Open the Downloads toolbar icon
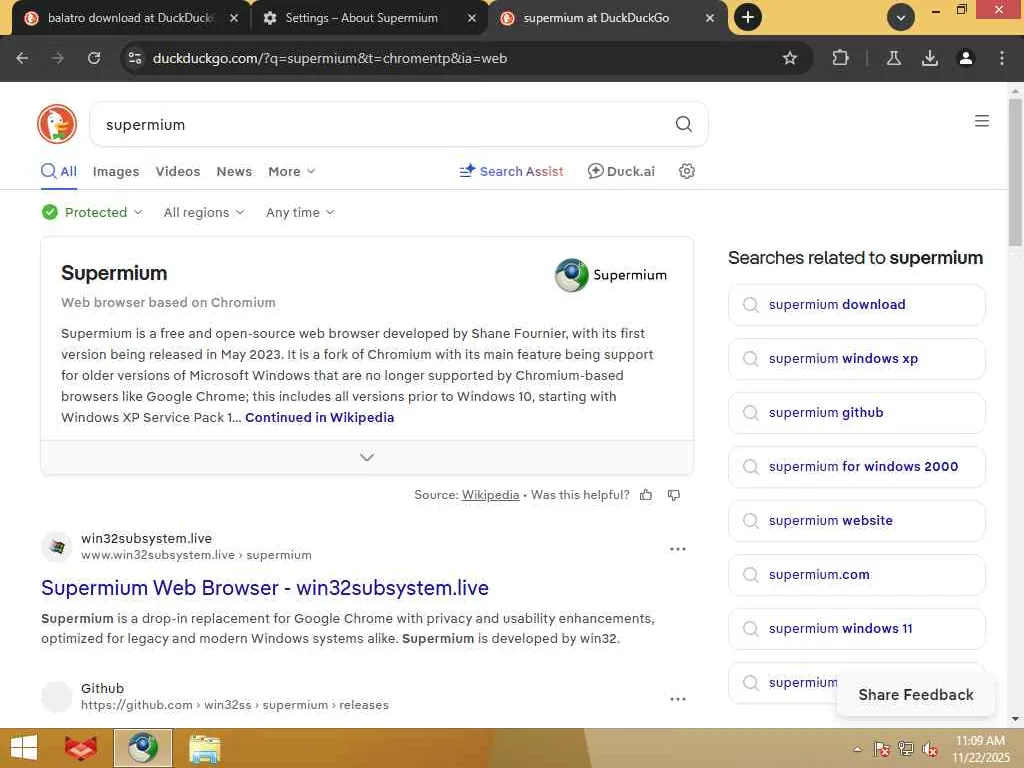 click(x=929, y=58)
